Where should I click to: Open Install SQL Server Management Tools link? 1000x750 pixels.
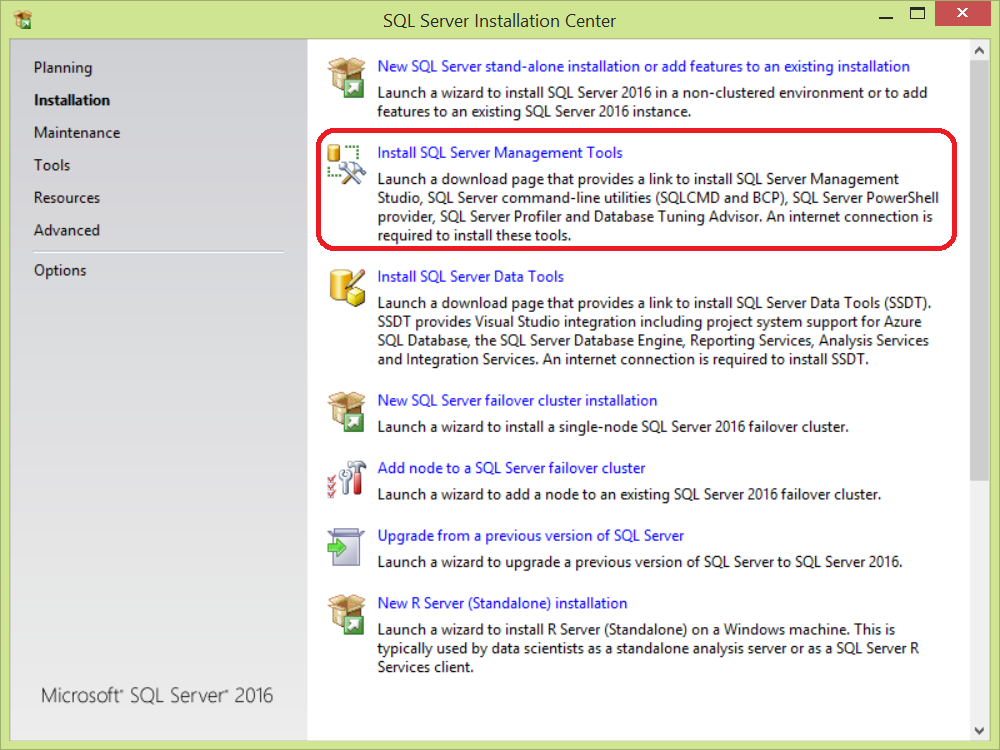(x=500, y=152)
